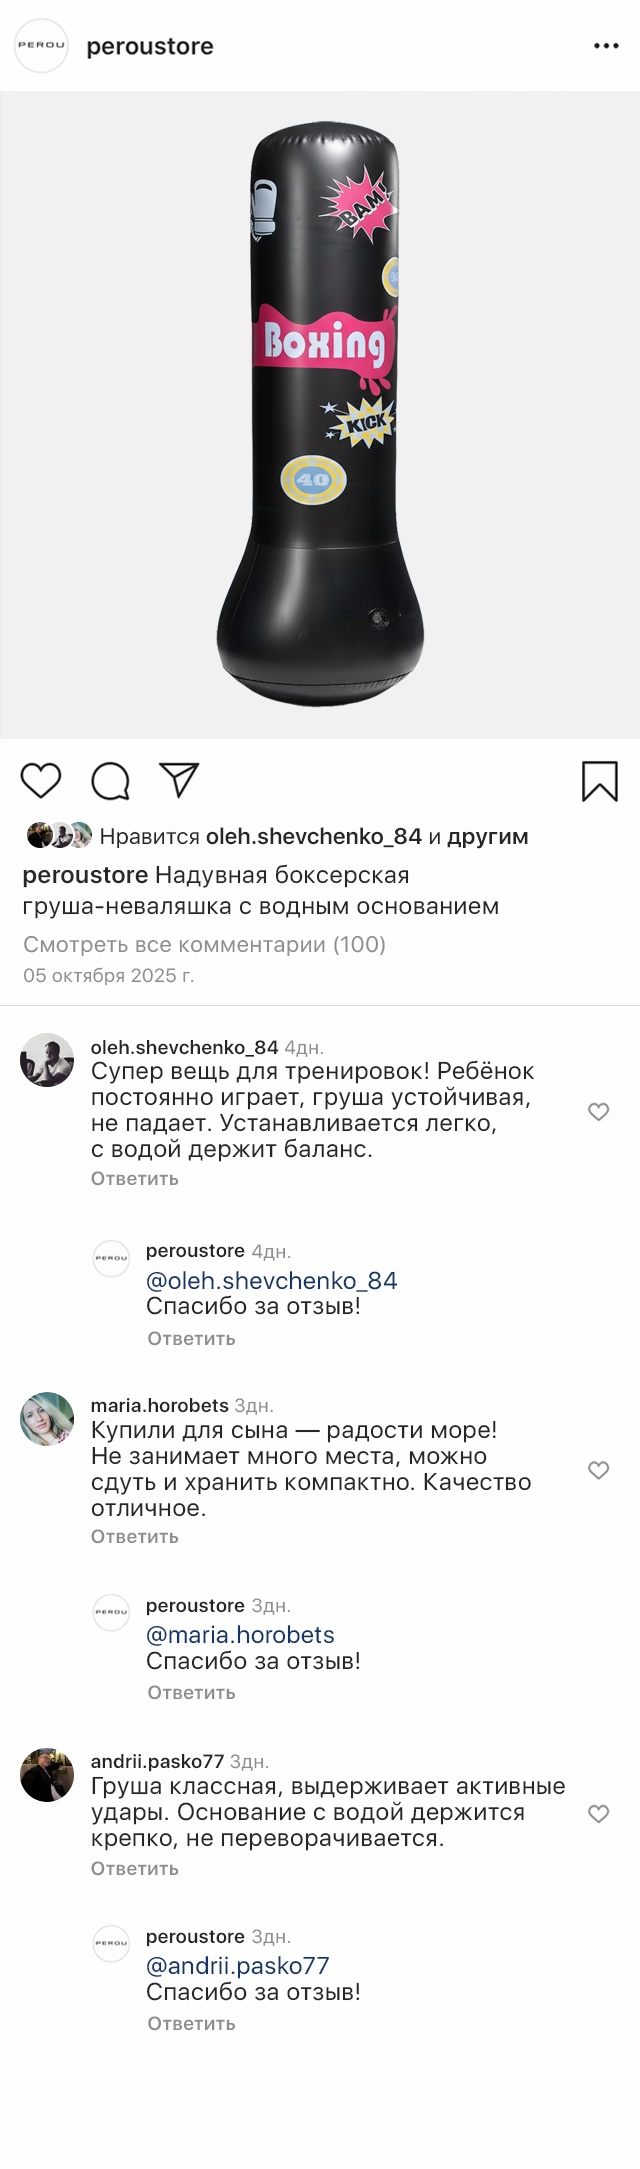
Task: Open comments via speech bubble icon
Action: [x=110, y=781]
